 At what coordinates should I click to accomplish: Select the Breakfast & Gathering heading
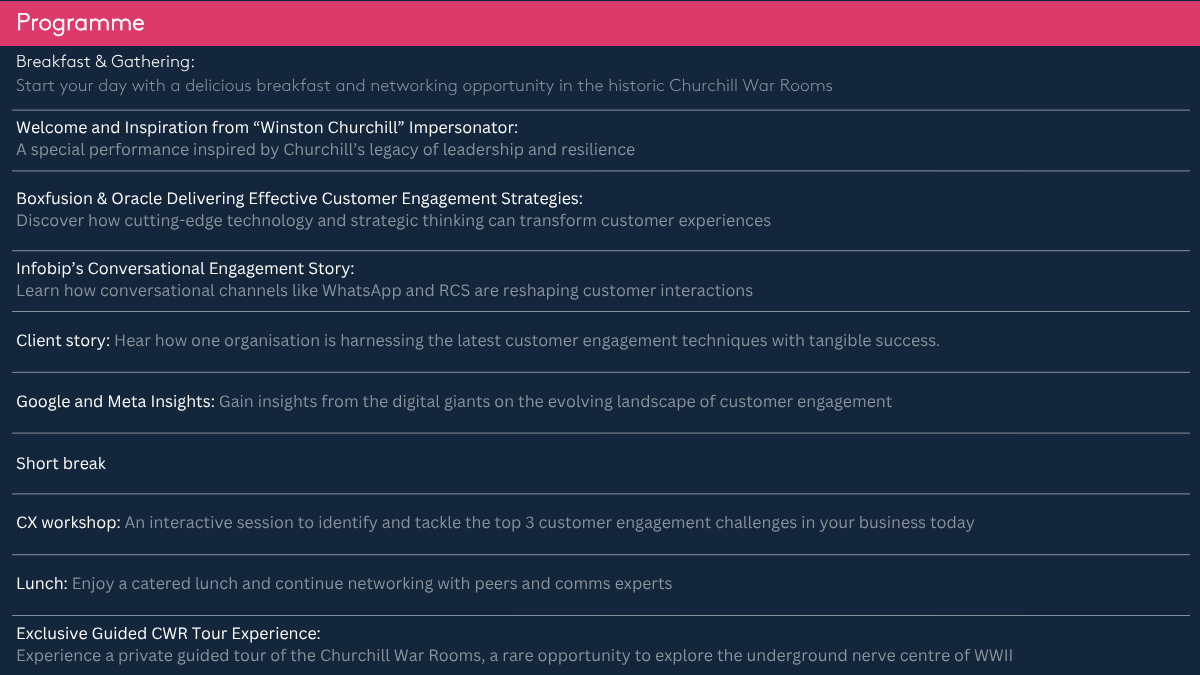point(105,62)
